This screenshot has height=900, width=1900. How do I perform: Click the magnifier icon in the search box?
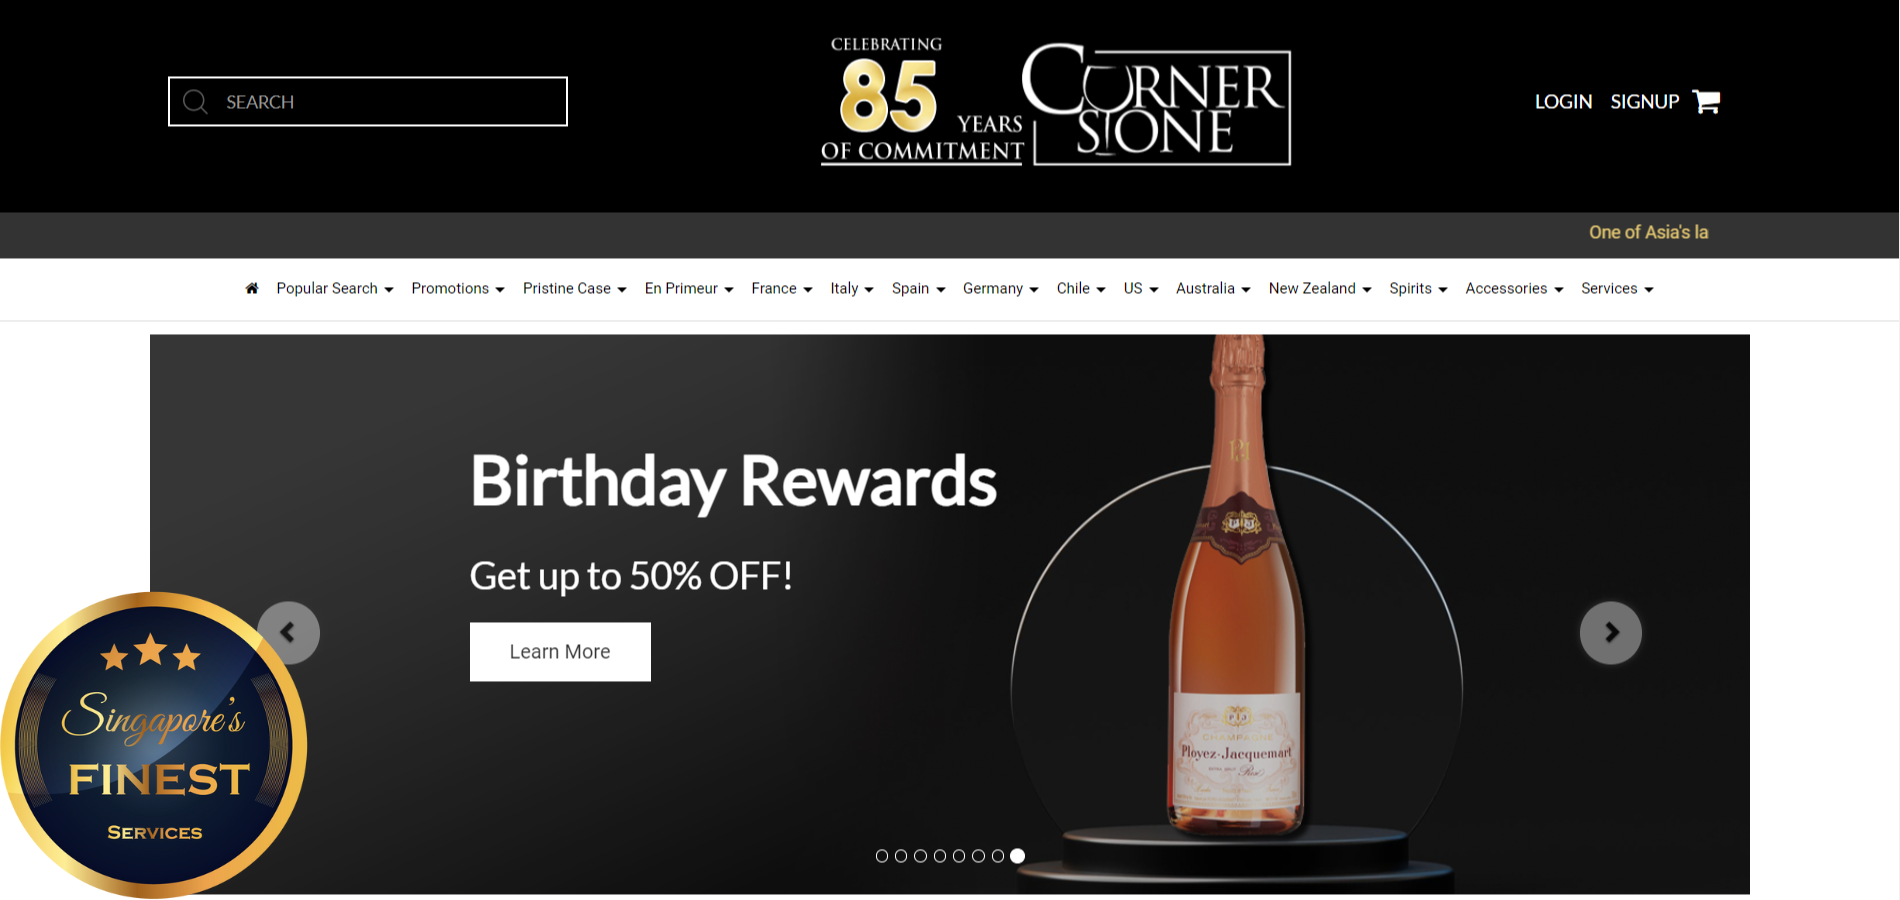pos(195,102)
